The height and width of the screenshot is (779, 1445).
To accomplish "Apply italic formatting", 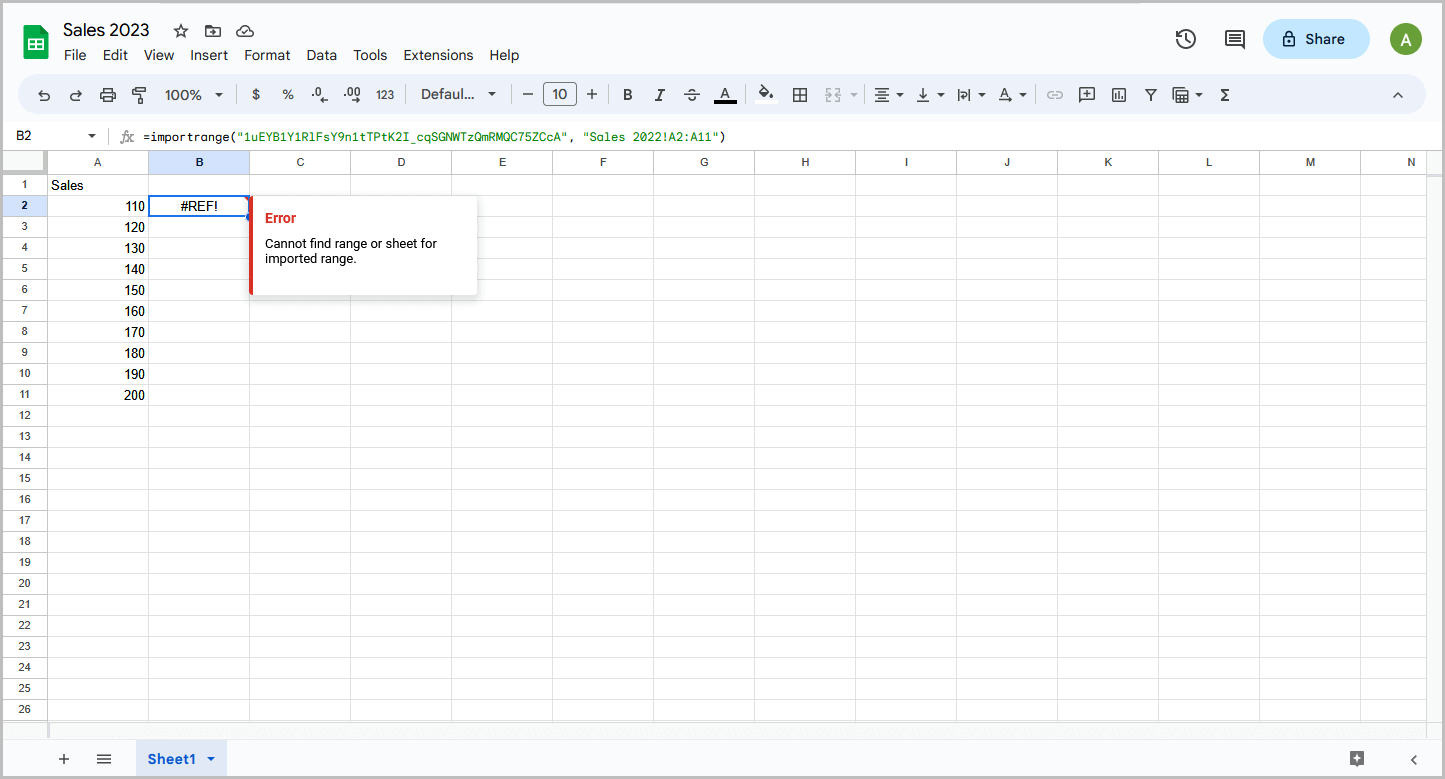I will click(659, 94).
